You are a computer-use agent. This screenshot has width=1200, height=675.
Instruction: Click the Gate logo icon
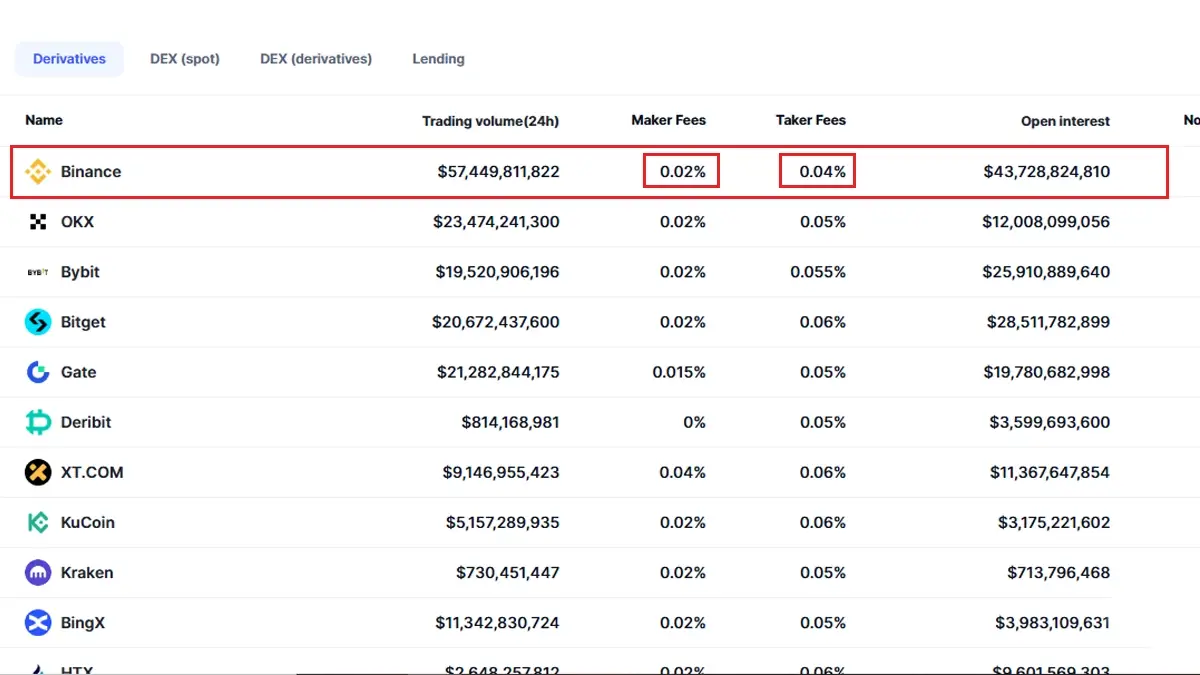click(x=38, y=372)
